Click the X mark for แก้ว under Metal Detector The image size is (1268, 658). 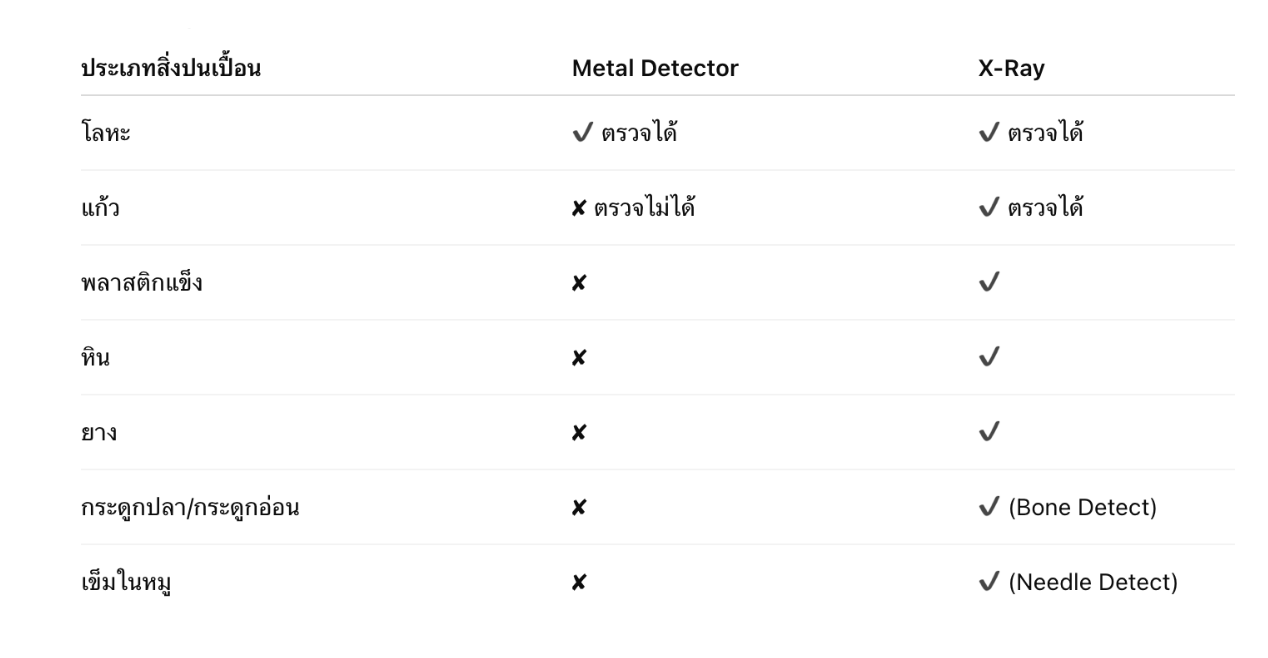[x=579, y=208]
